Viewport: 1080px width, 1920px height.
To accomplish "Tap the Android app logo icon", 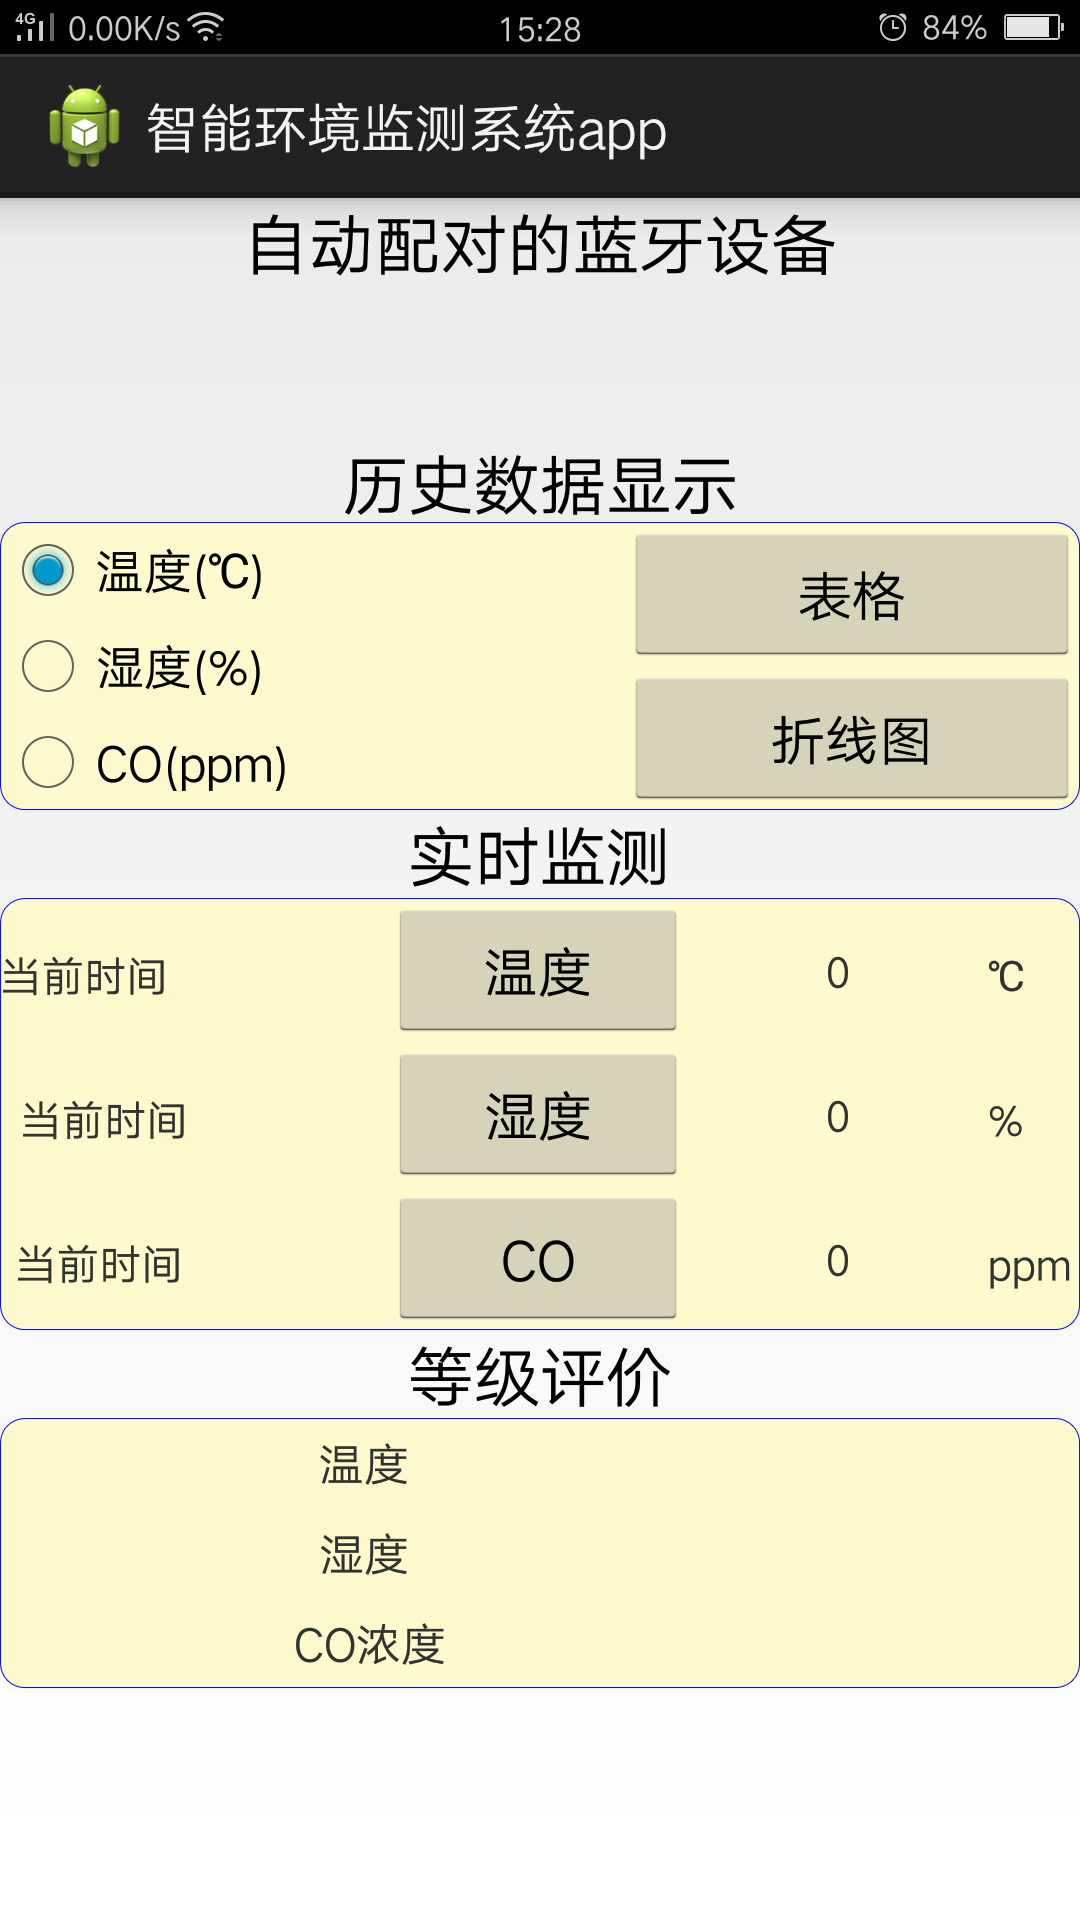I will [x=85, y=127].
